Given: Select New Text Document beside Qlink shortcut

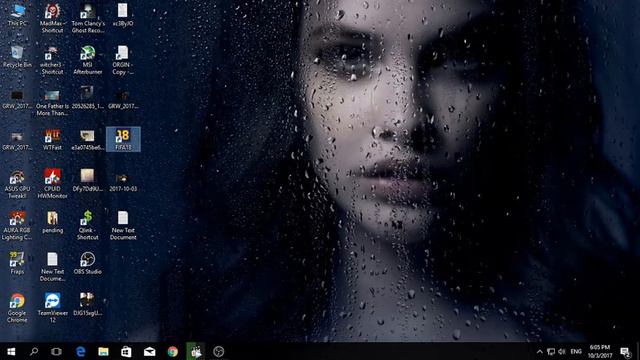Looking at the screenshot, I should coord(123,226).
